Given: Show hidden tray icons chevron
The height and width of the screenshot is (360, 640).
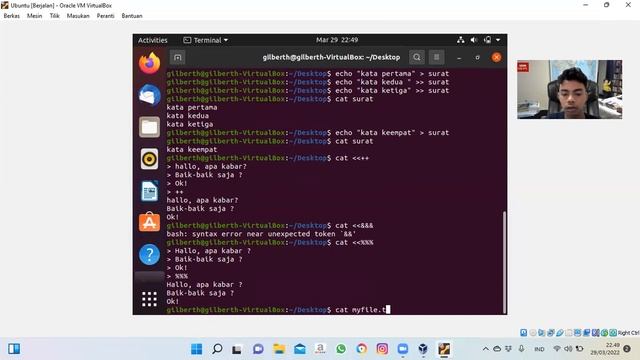Looking at the screenshot, I should click(485, 349).
